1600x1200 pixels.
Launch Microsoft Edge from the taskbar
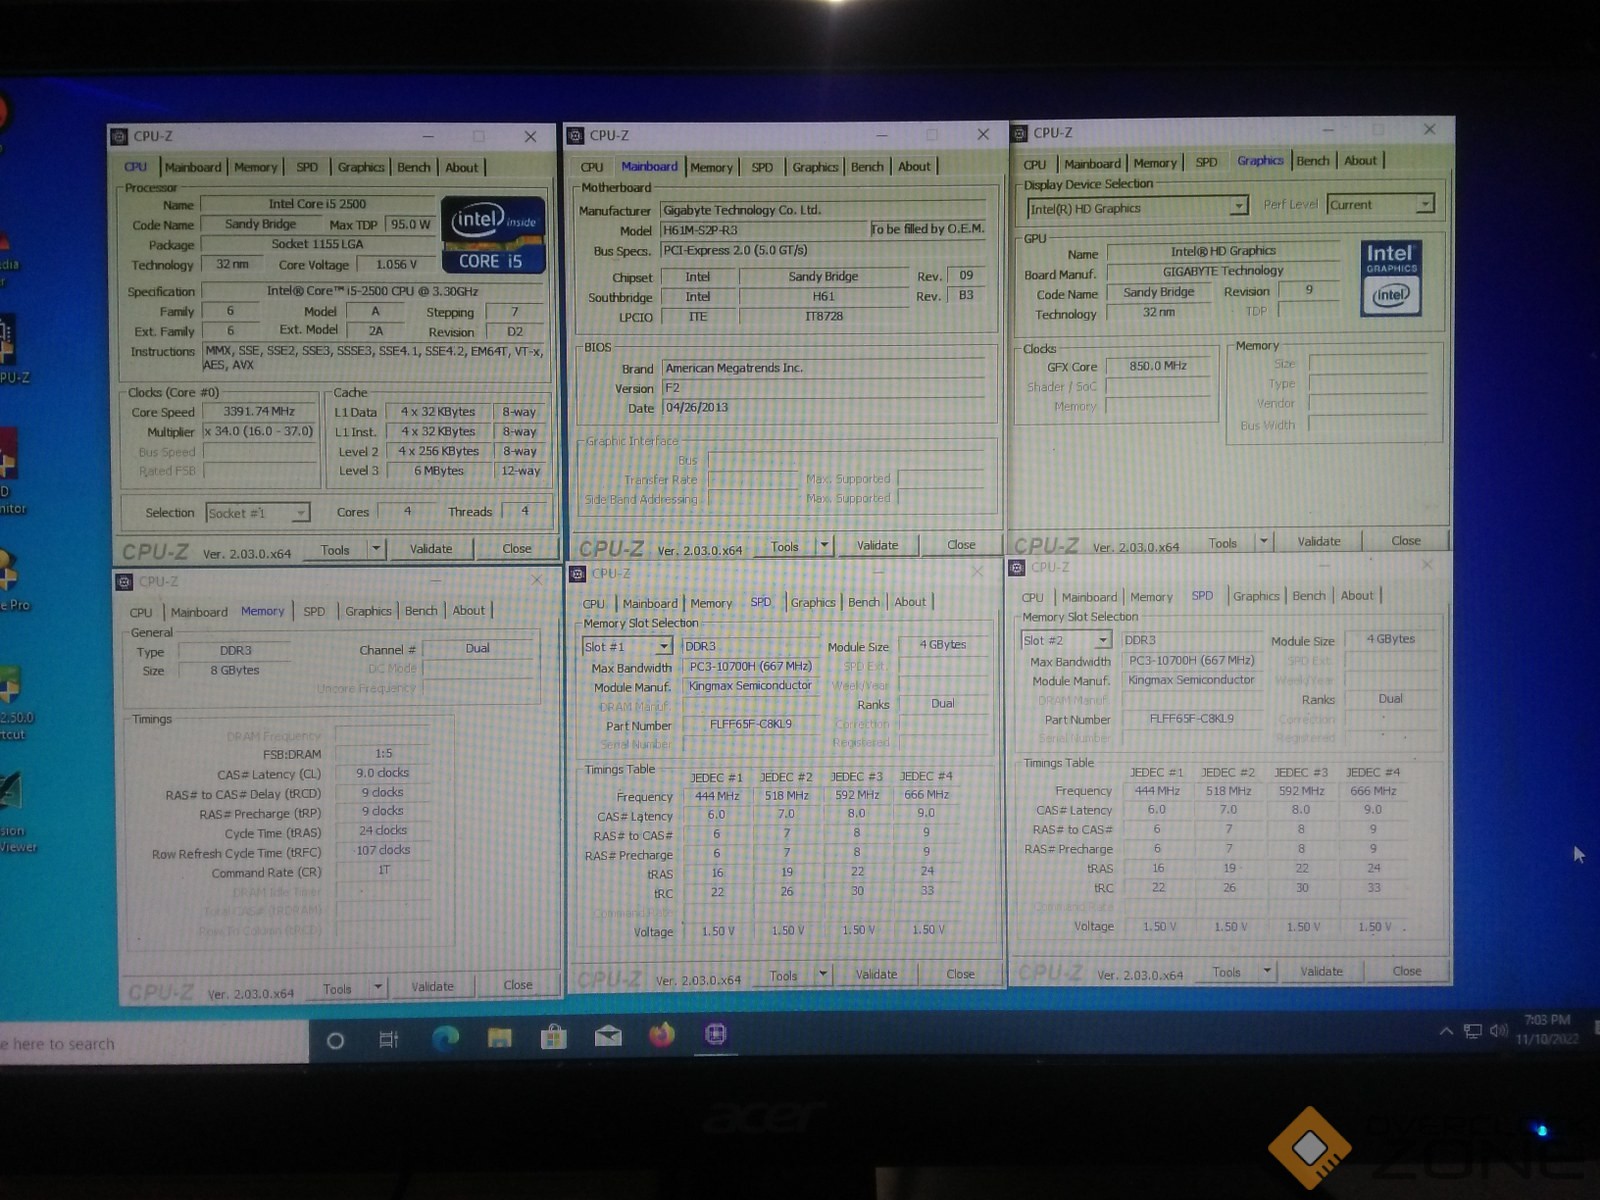[x=445, y=1038]
